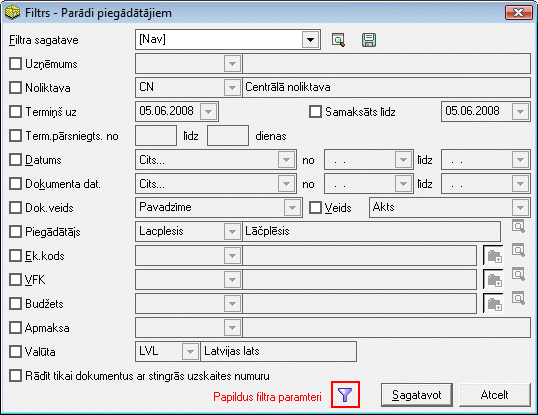Open Termiņš uz date dropdown
The image size is (538, 415).
point(208,111)
